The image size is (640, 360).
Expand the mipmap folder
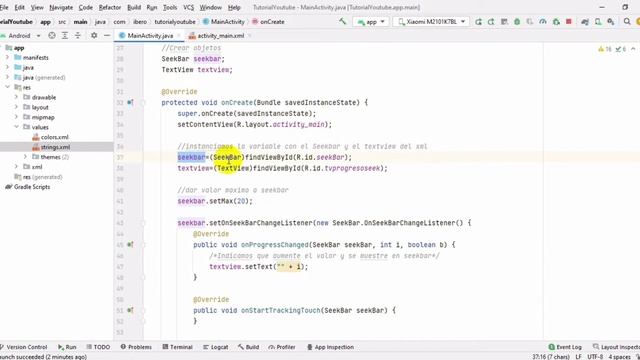click(x=16, y=117)
